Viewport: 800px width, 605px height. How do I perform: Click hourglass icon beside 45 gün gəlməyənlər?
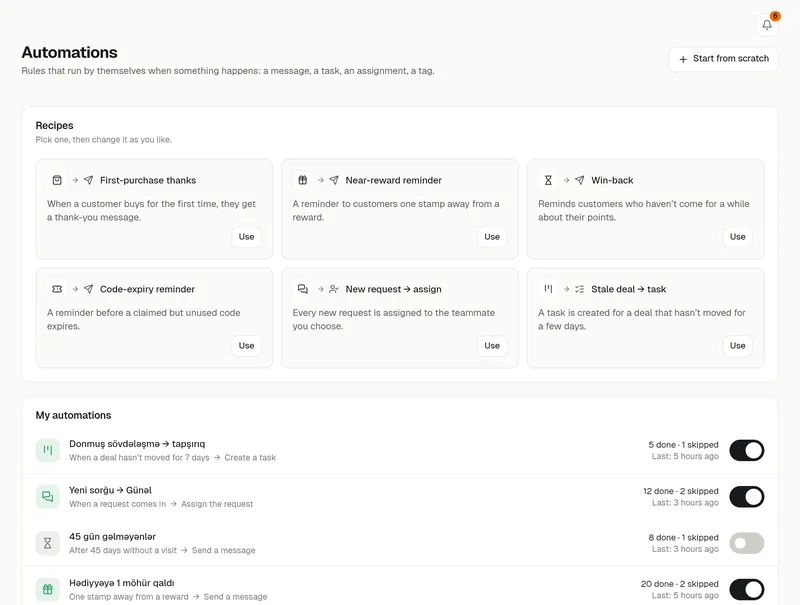[x=47, y=543]
